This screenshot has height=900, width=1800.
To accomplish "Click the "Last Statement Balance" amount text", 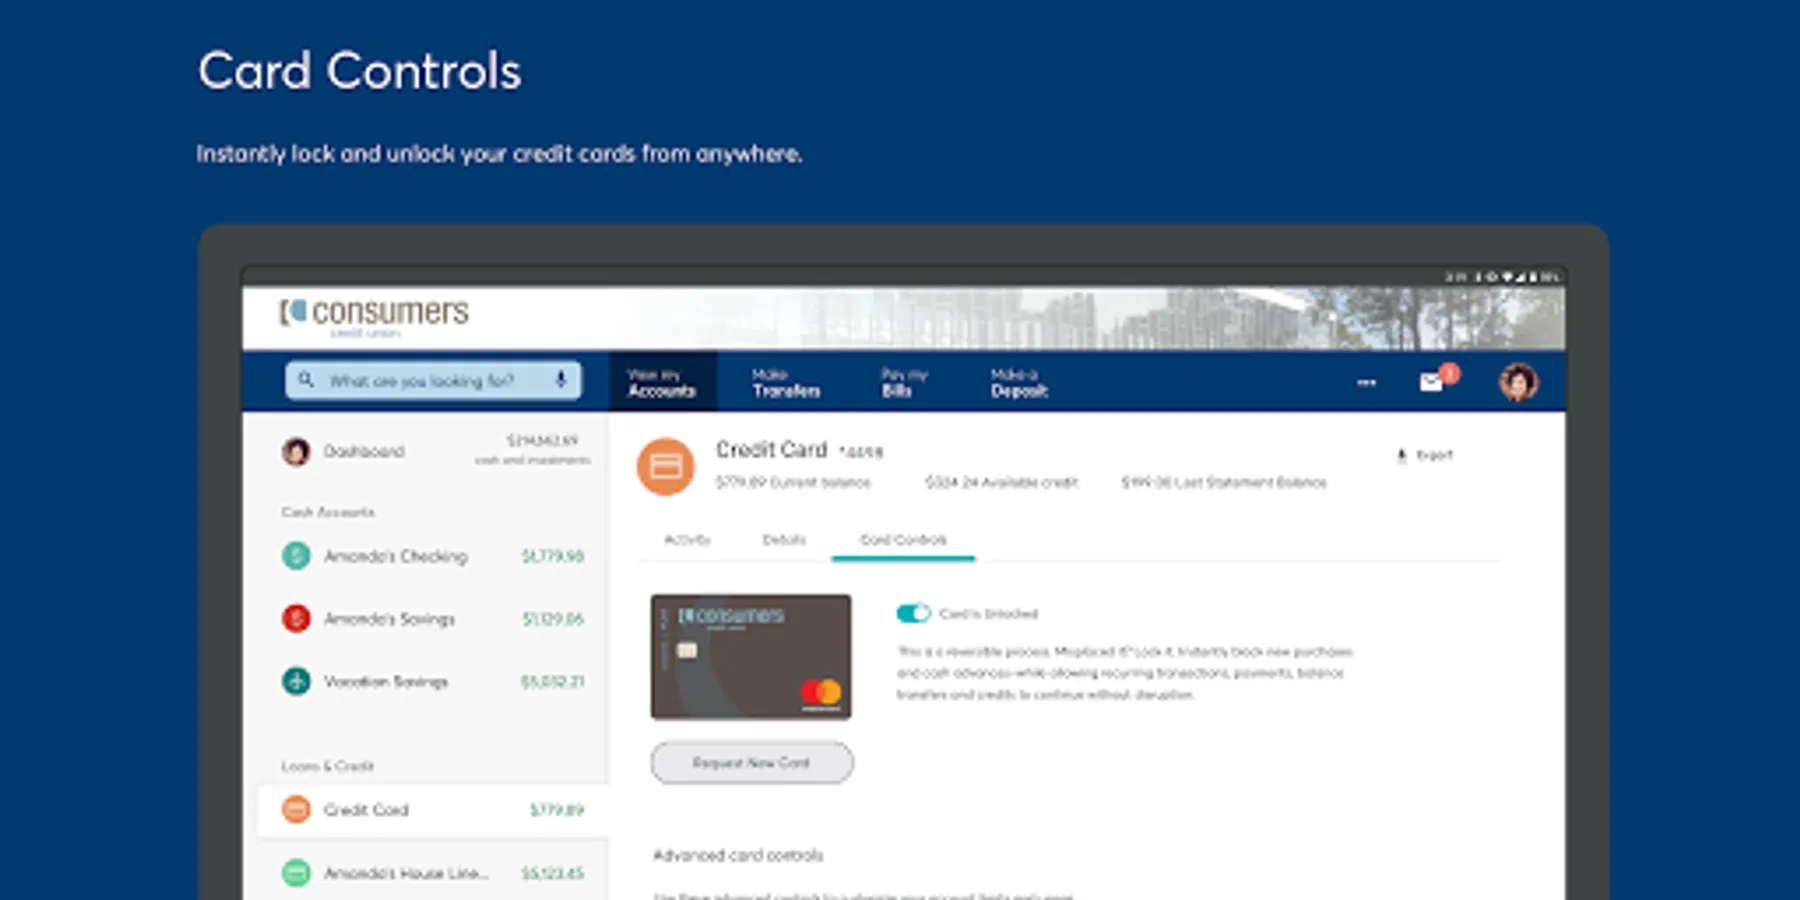I will click(1224, 482).
